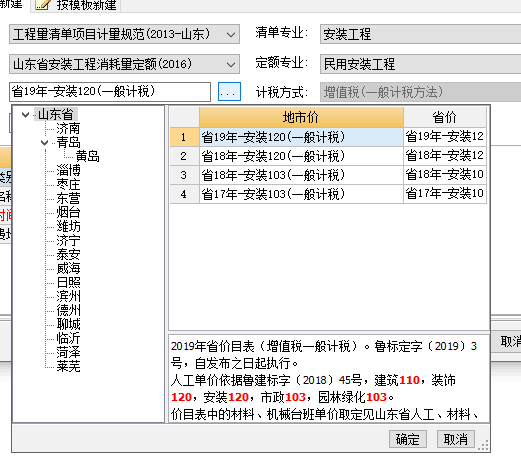521x462 pixels.
Task: Select row 1 省19年-安装120(一般计税) in 地市价
Action: point(301,137)
